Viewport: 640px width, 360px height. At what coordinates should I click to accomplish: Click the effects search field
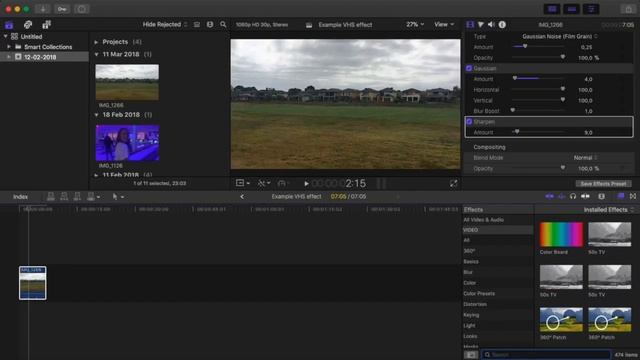[x=546, y=355]
